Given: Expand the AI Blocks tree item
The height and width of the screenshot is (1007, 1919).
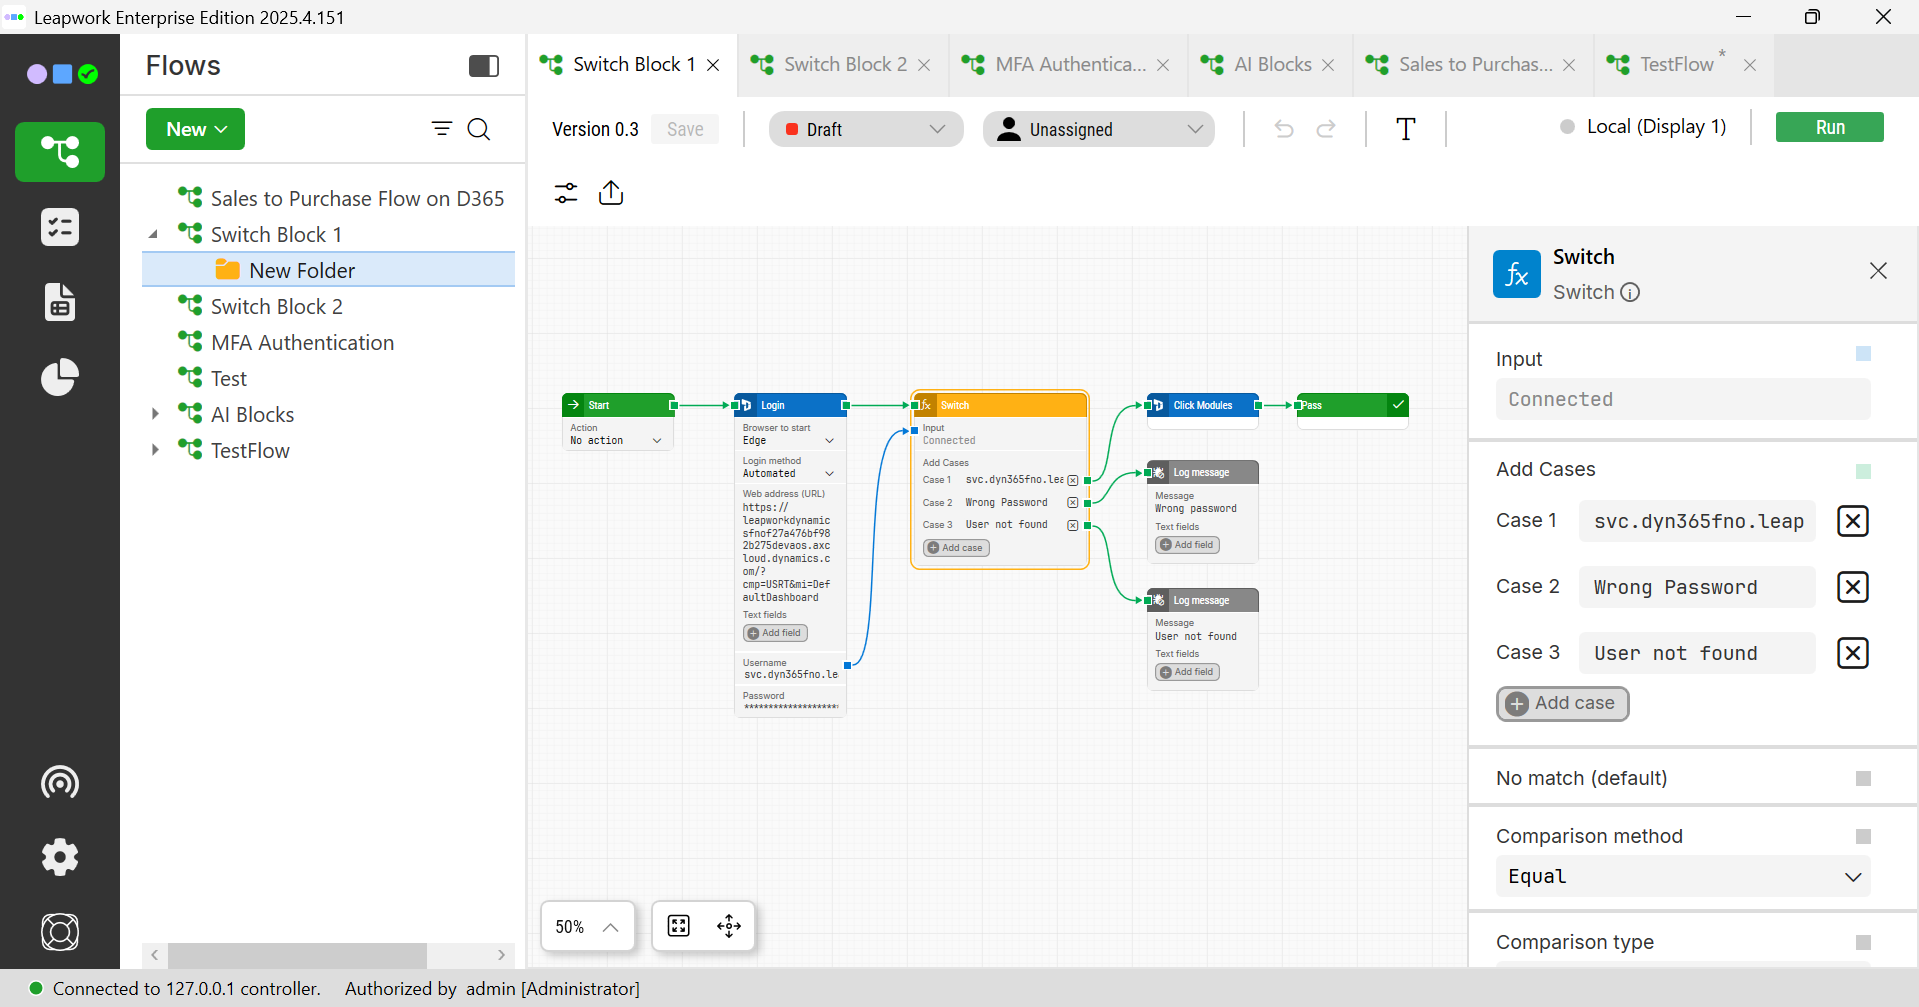Looking at the screenshot, I should click(x=155, y=414).
